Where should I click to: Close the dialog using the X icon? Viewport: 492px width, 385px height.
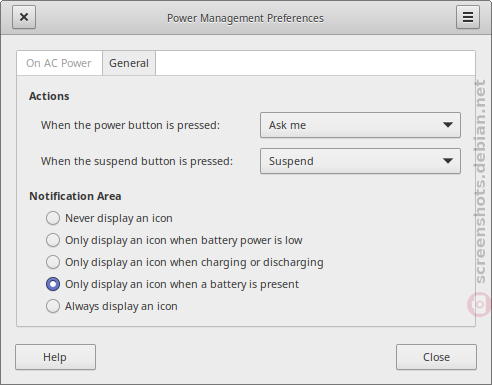[x=24, y=17]
